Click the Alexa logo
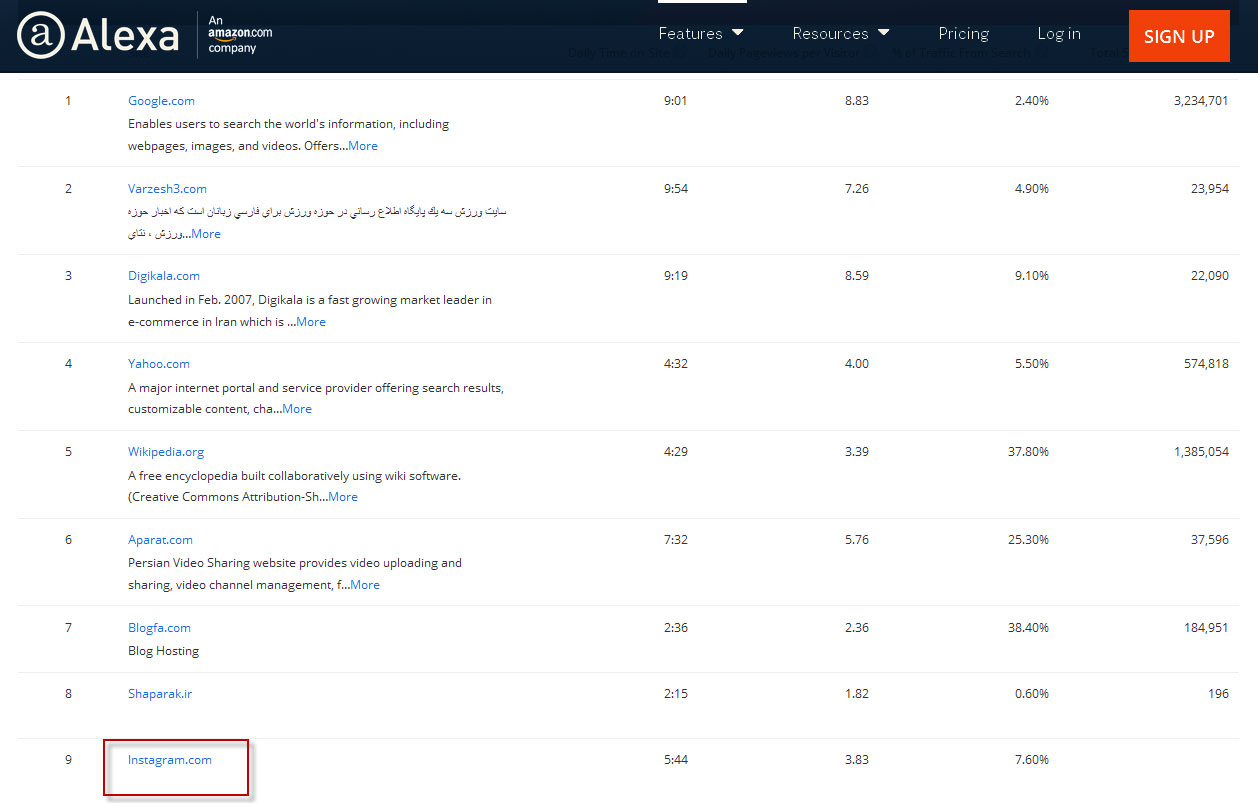1258x803 pixels. pos(98,35)
